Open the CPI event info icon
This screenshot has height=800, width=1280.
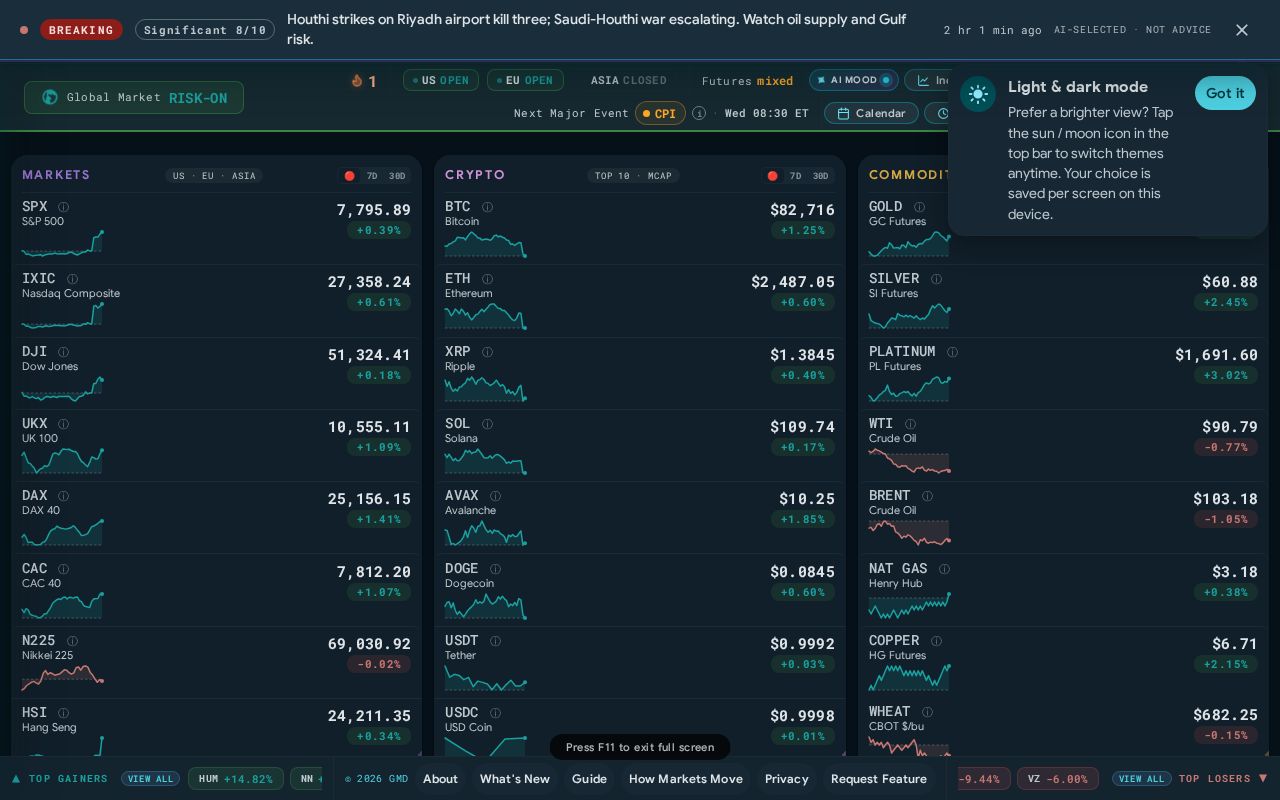pos(699,113)
